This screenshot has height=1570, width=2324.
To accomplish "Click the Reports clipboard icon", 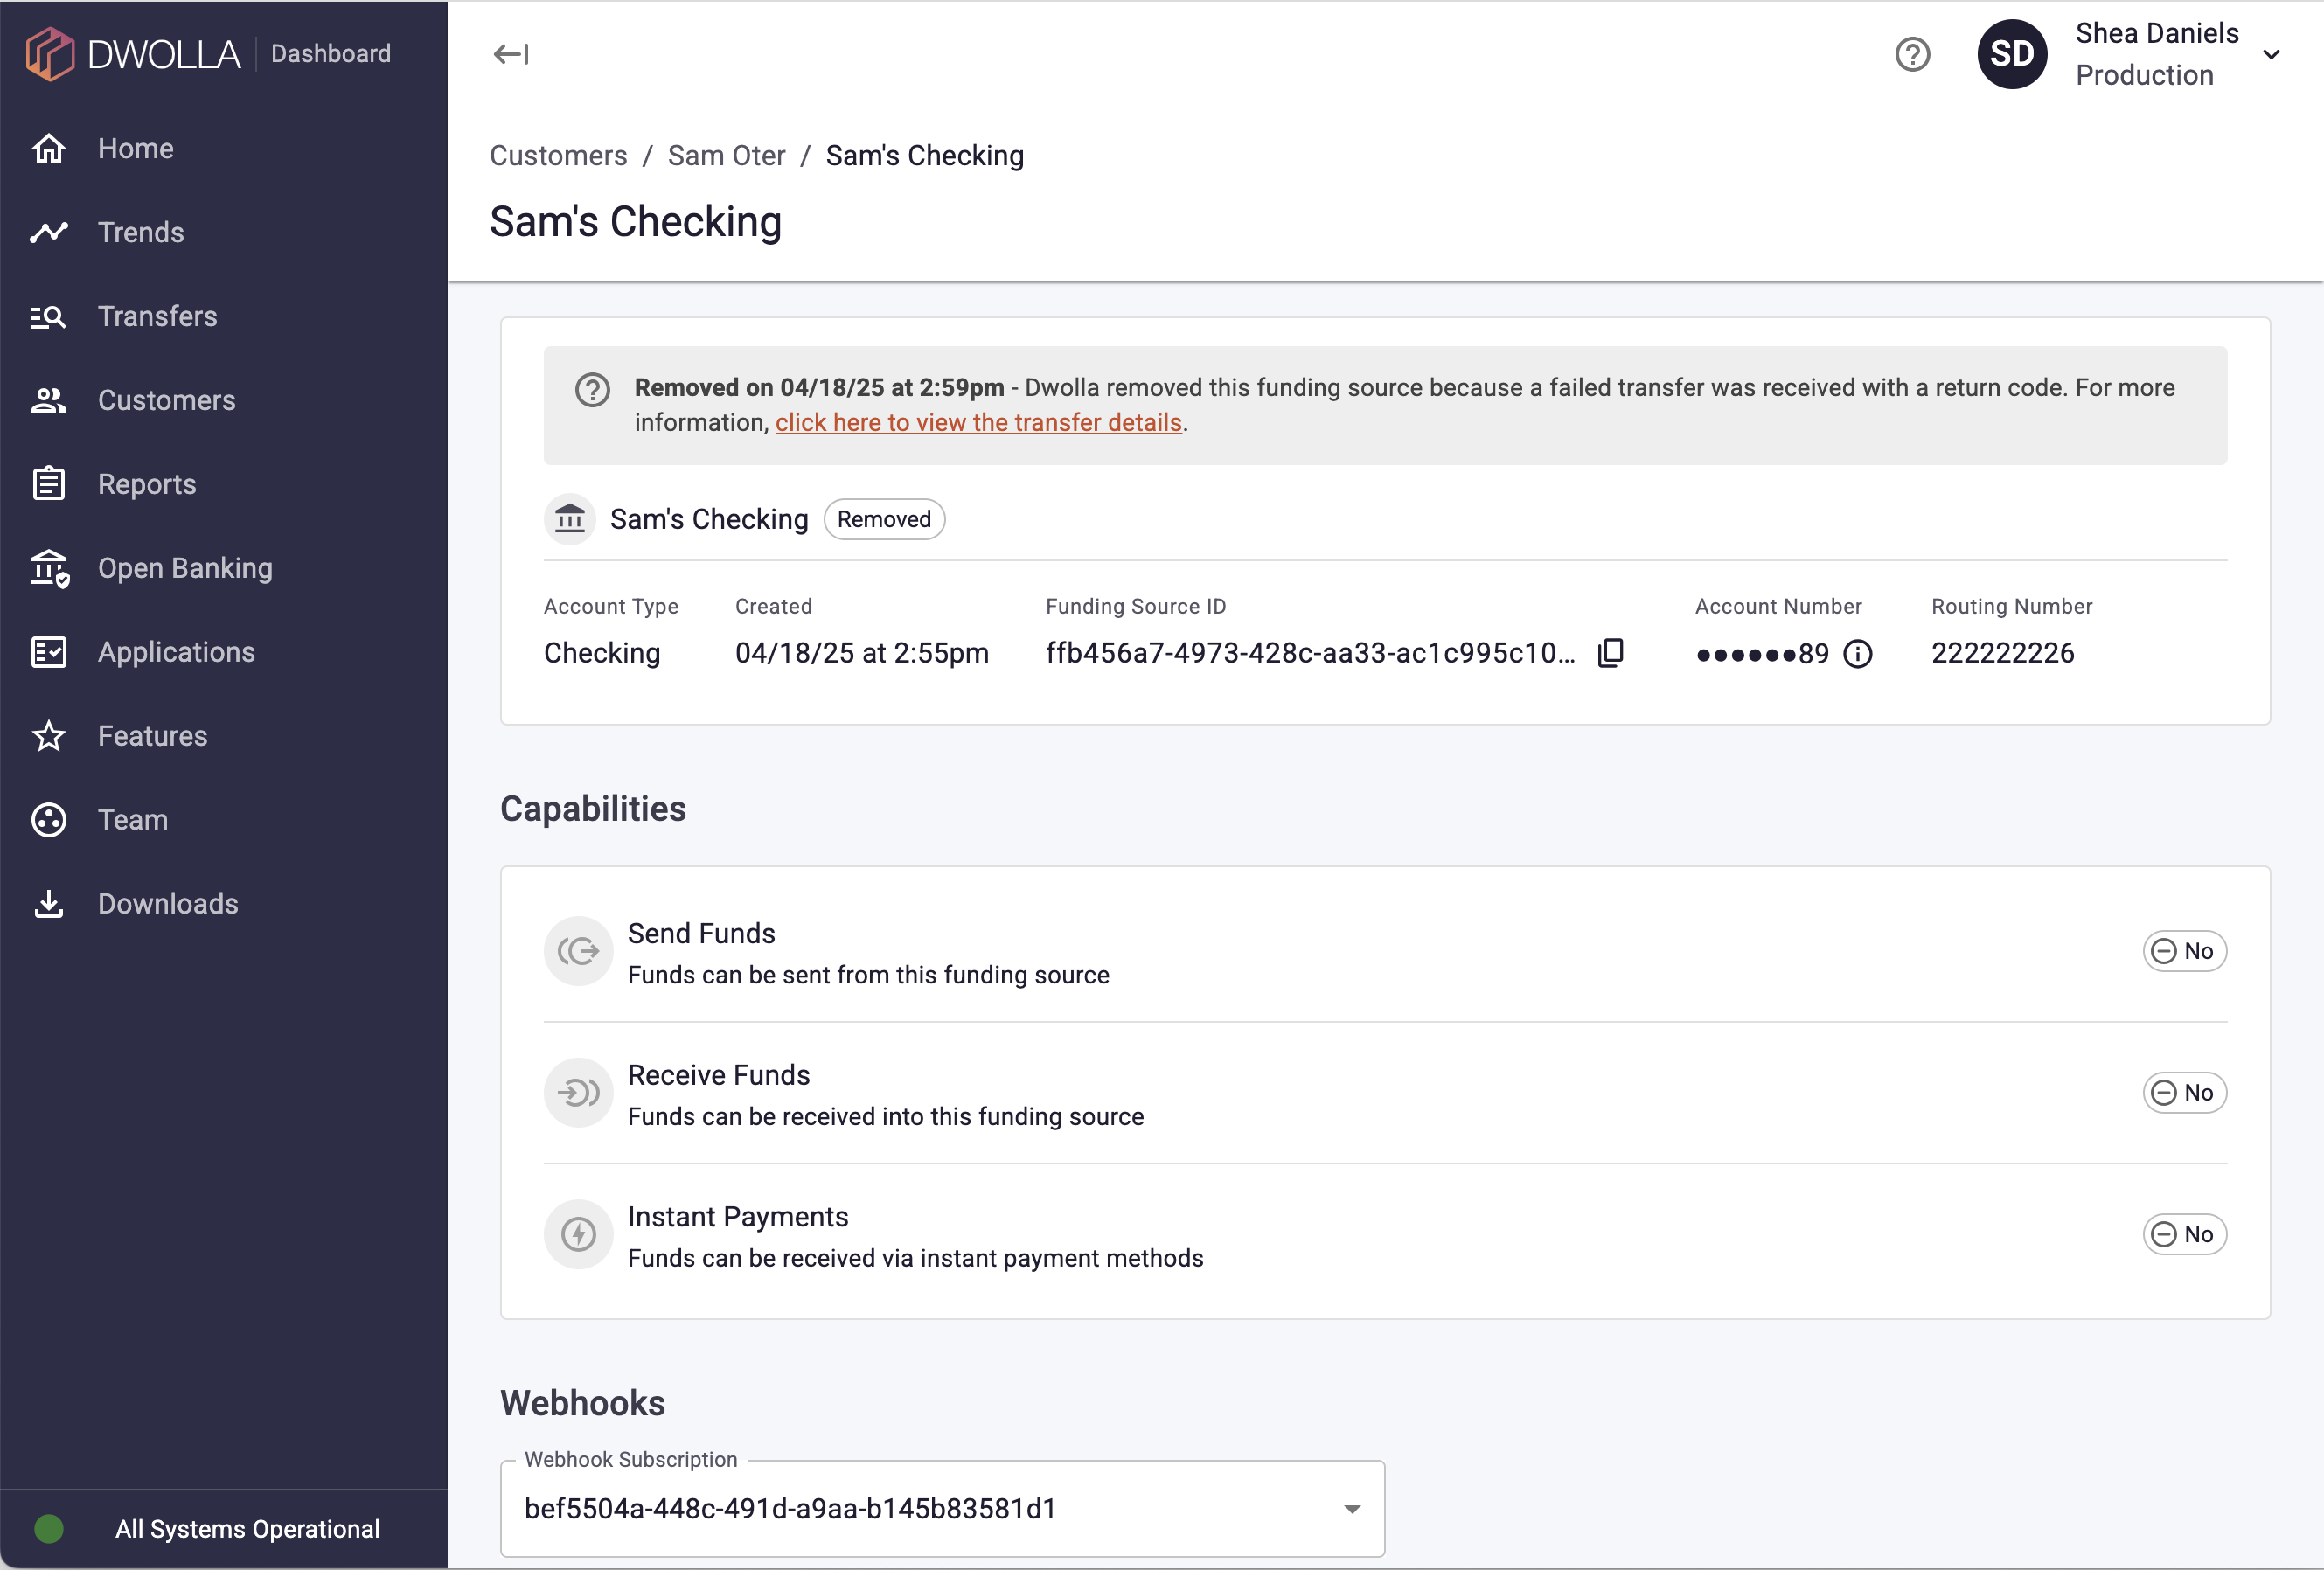I will 48,484.
